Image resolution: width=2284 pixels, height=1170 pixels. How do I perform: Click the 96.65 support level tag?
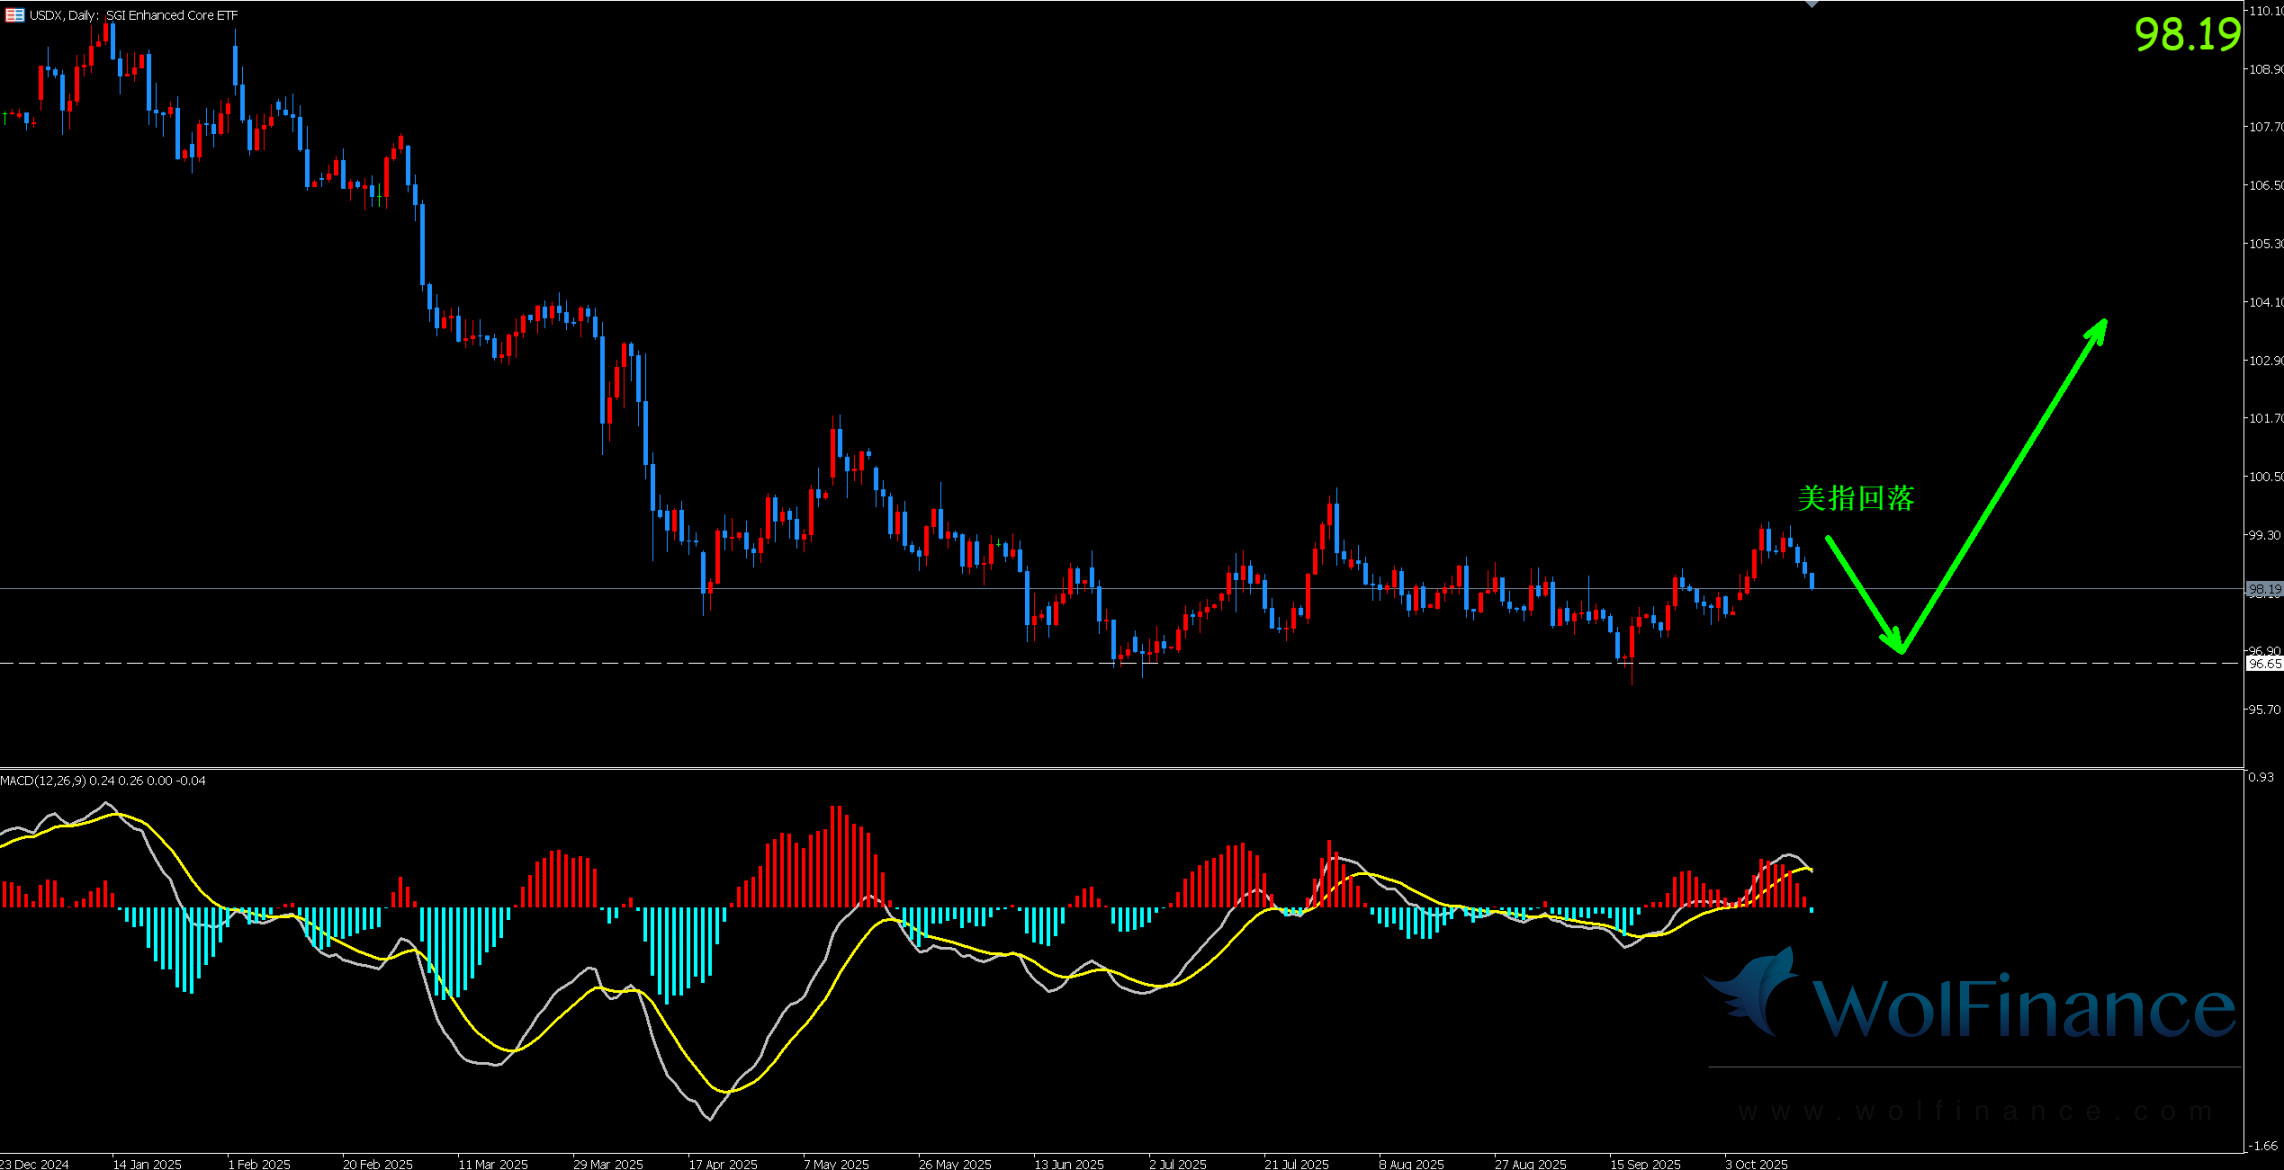[x=2264, y=664]
